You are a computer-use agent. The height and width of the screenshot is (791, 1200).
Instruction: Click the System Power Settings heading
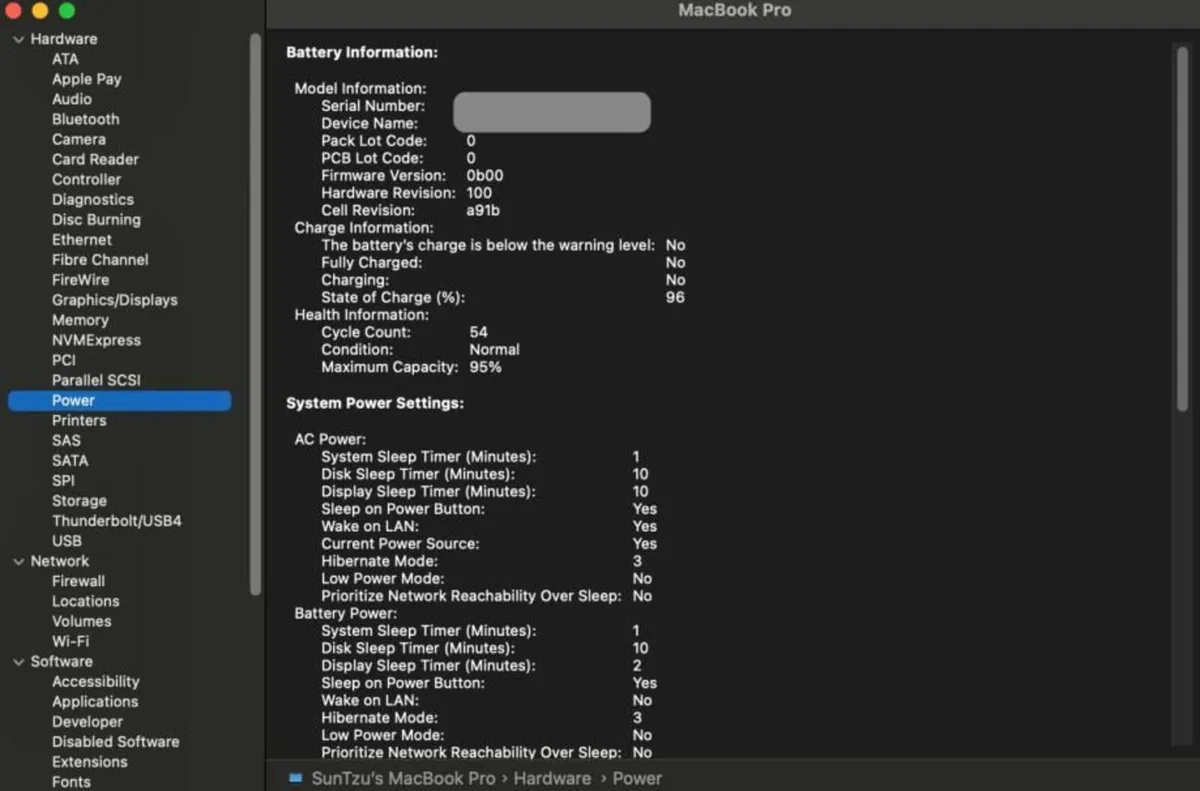375,403
